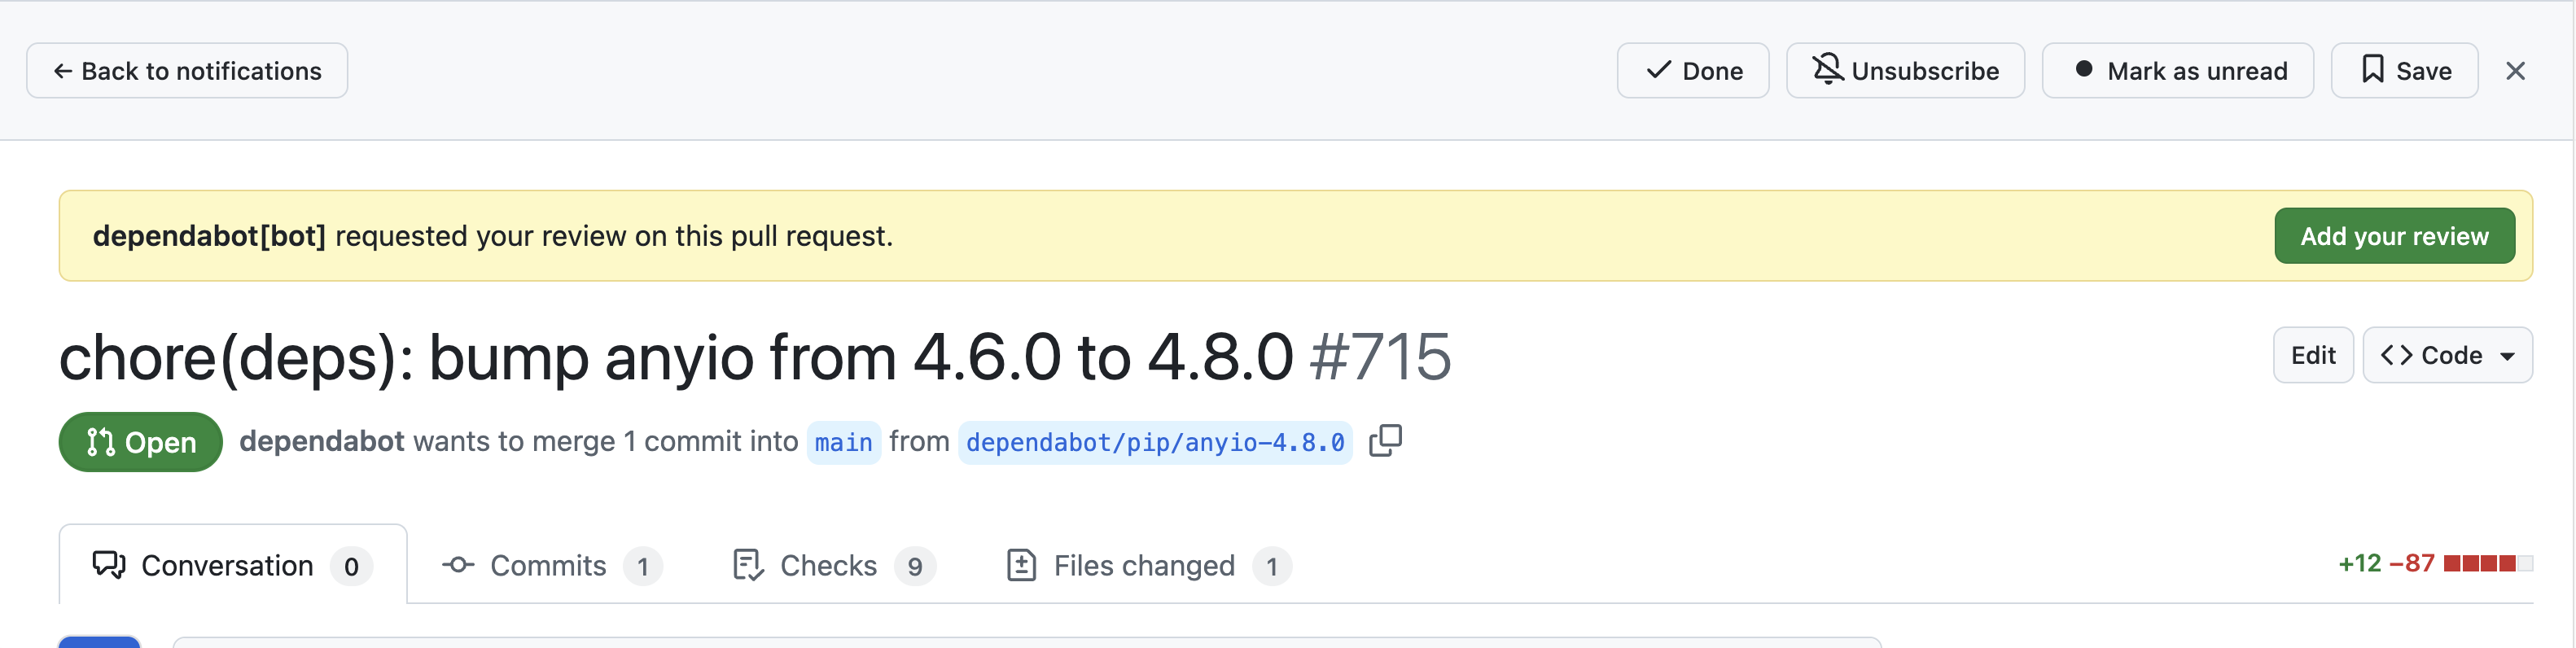Click pull request number #715
This screenshot has height=648, width=2576.
tap(1380, 357)
